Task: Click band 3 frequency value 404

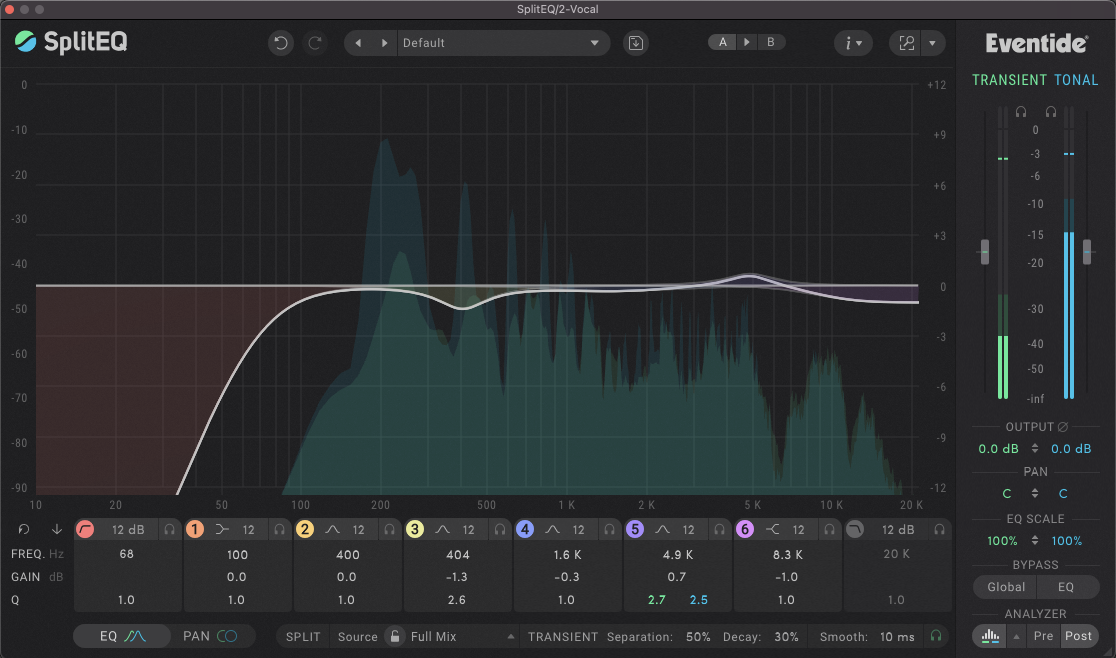Action: click(458, 554)
